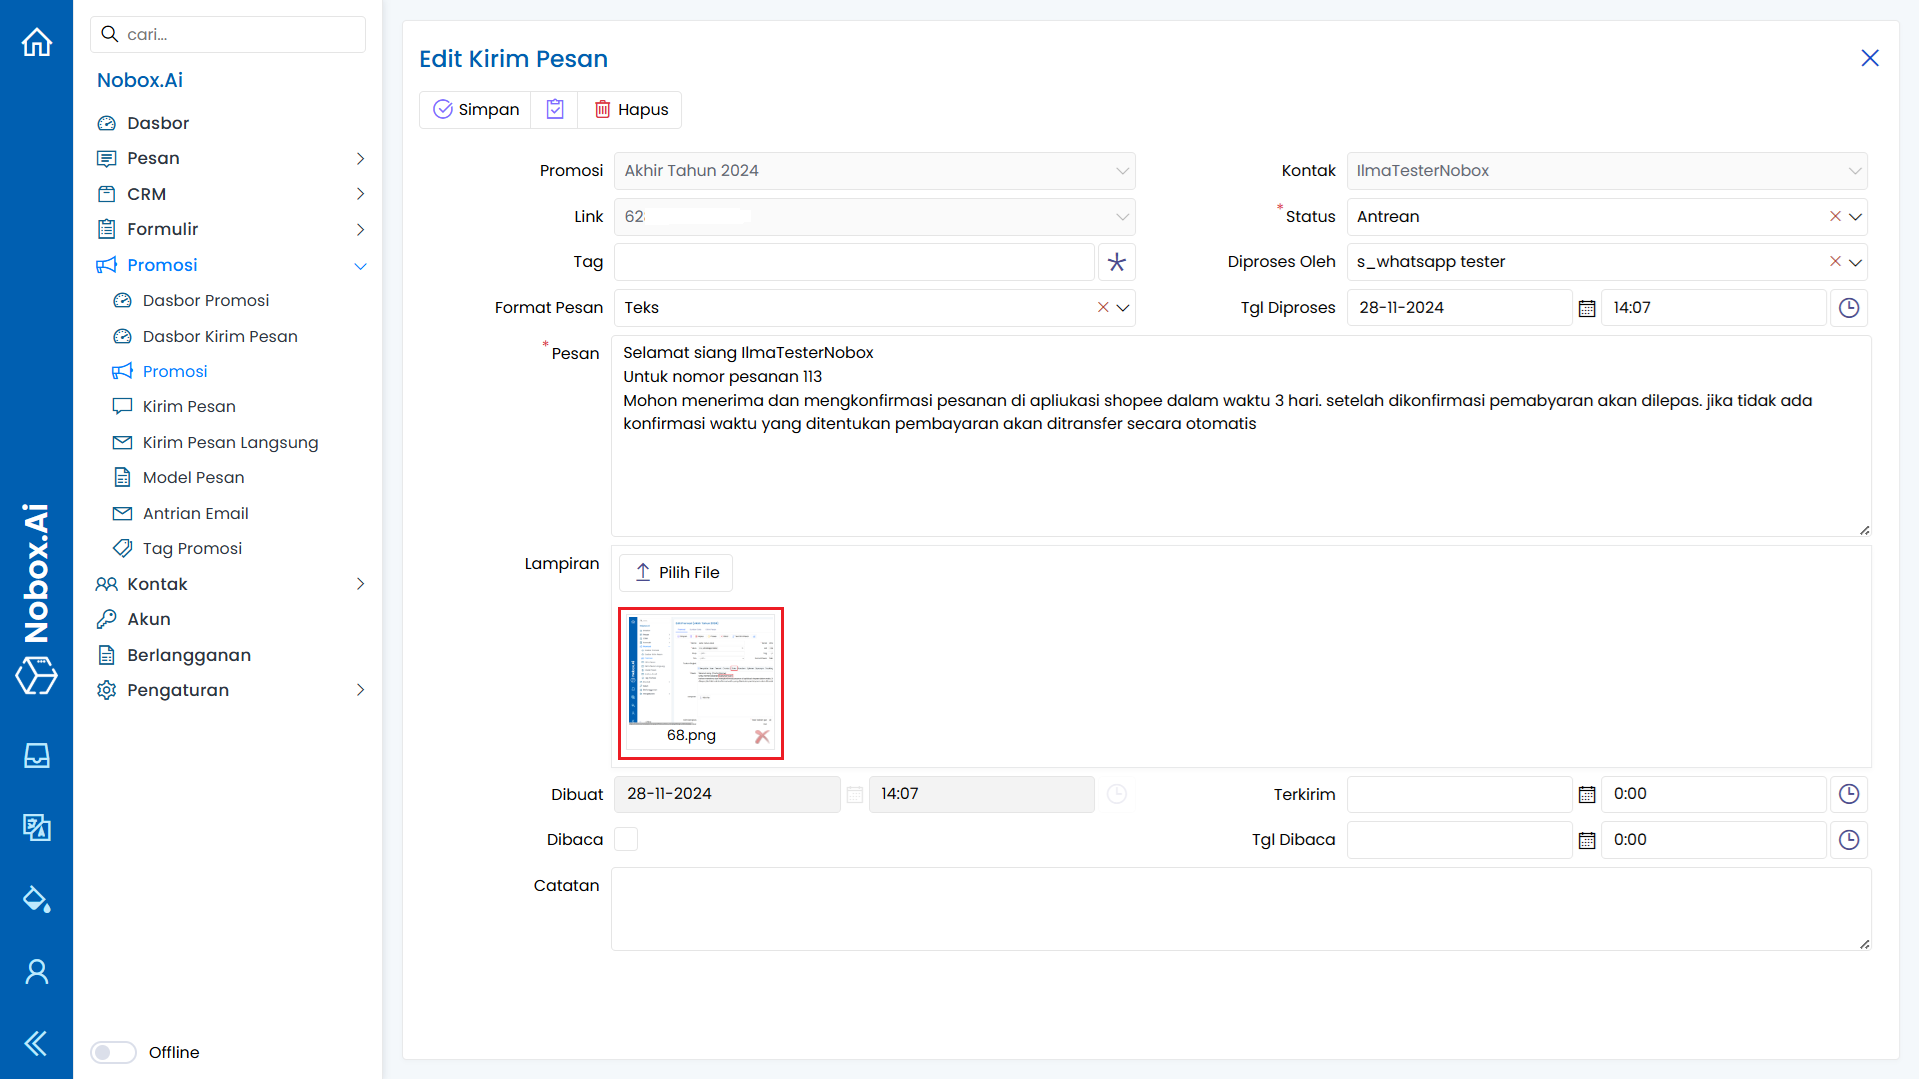Click the Simpan button
1919x1079 pixels.
[x=476, y=110]
